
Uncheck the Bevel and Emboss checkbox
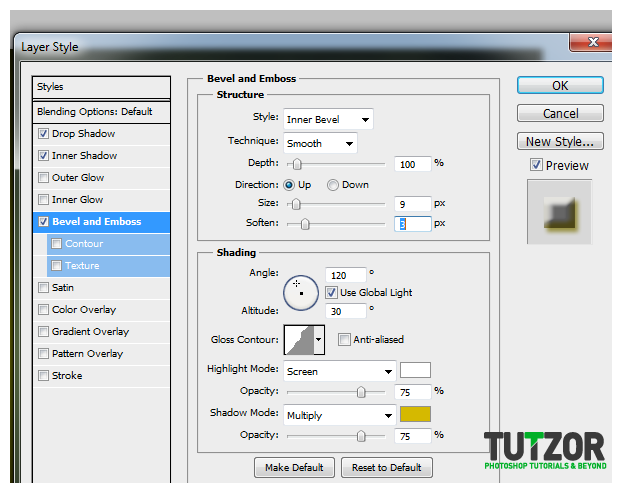click(x=43, y=221)
